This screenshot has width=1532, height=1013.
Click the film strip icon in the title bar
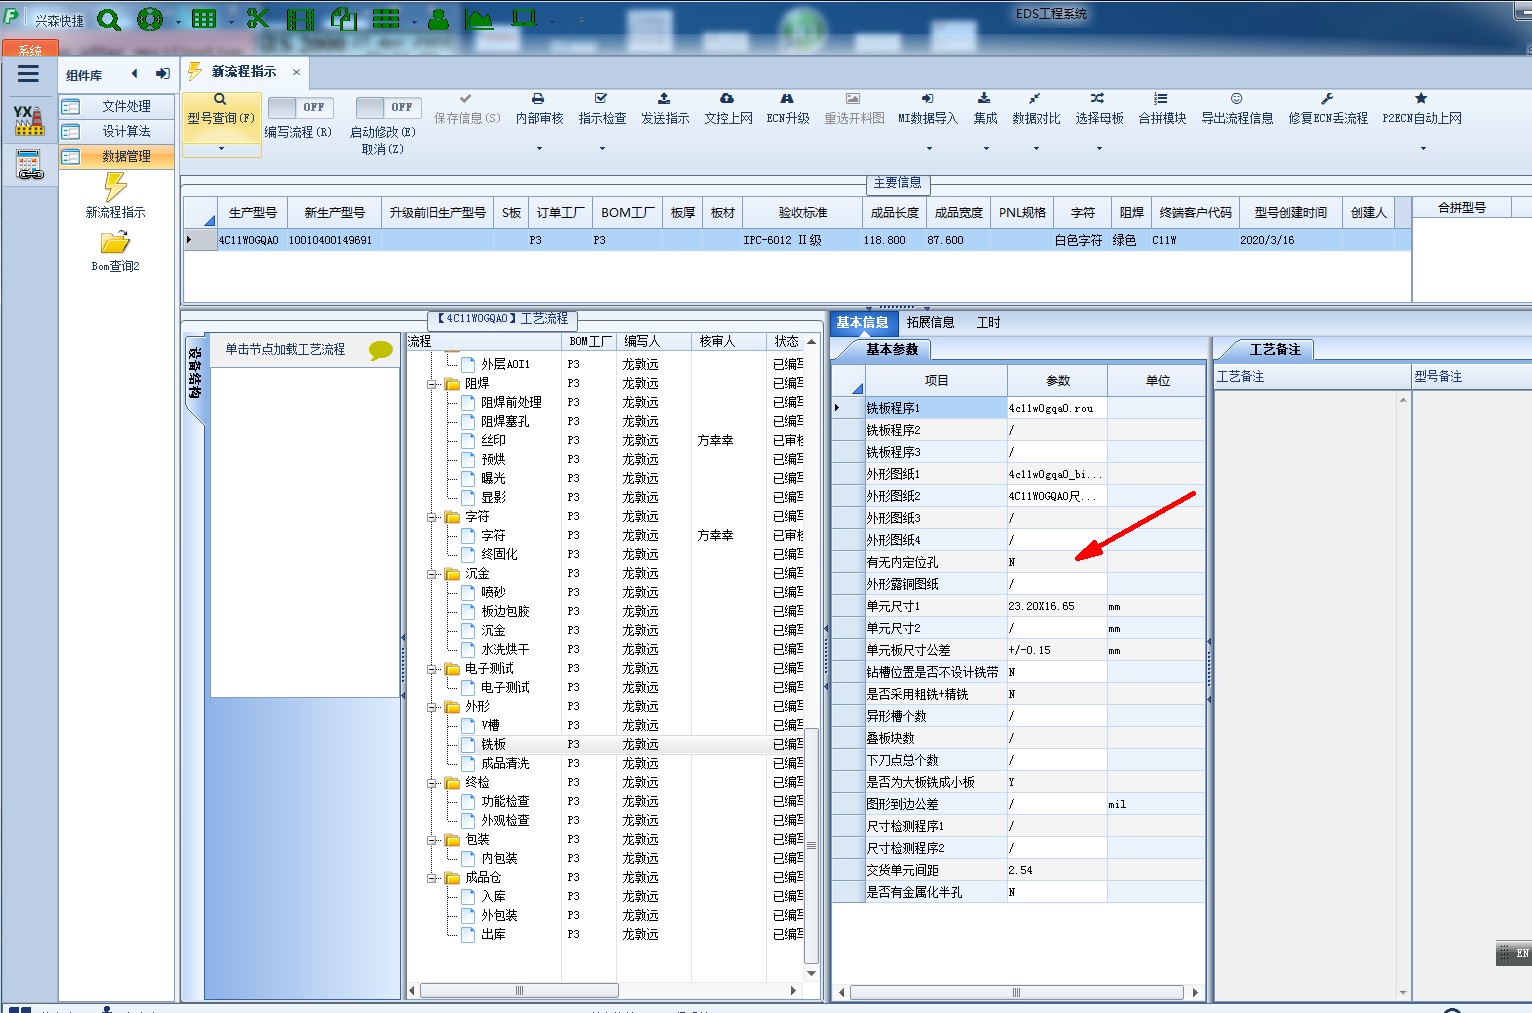[x=300, y=19]
